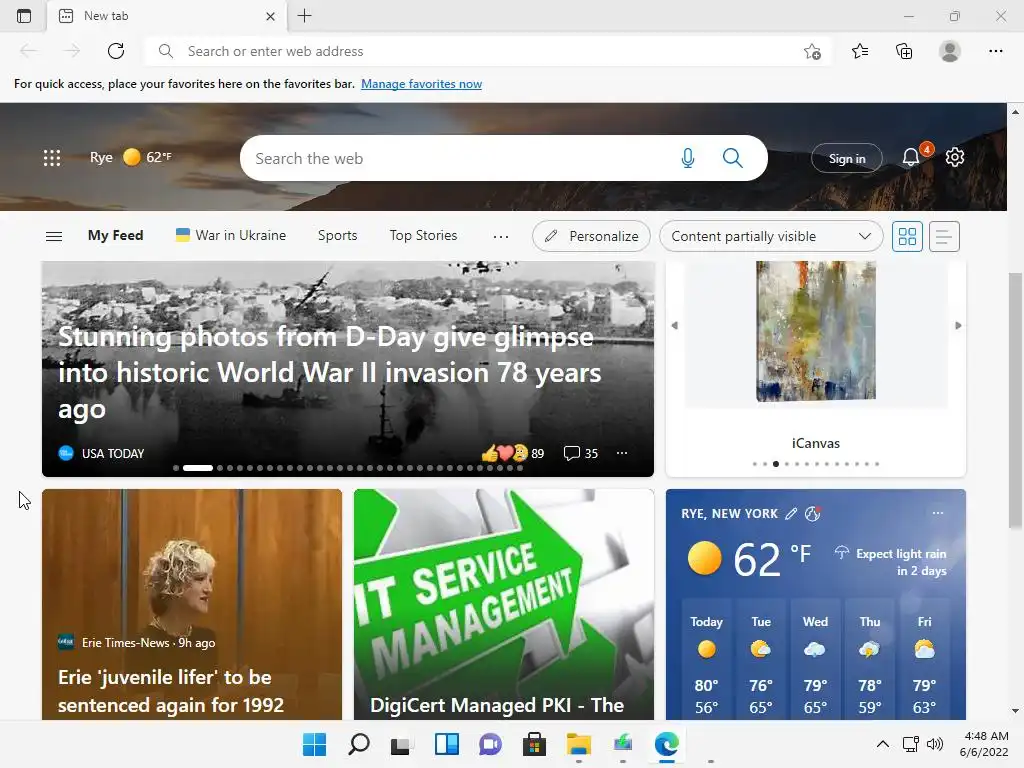Open the taskbar clock and date
The height and width of the screenshot is (768, 1024).
coord(984,744)
